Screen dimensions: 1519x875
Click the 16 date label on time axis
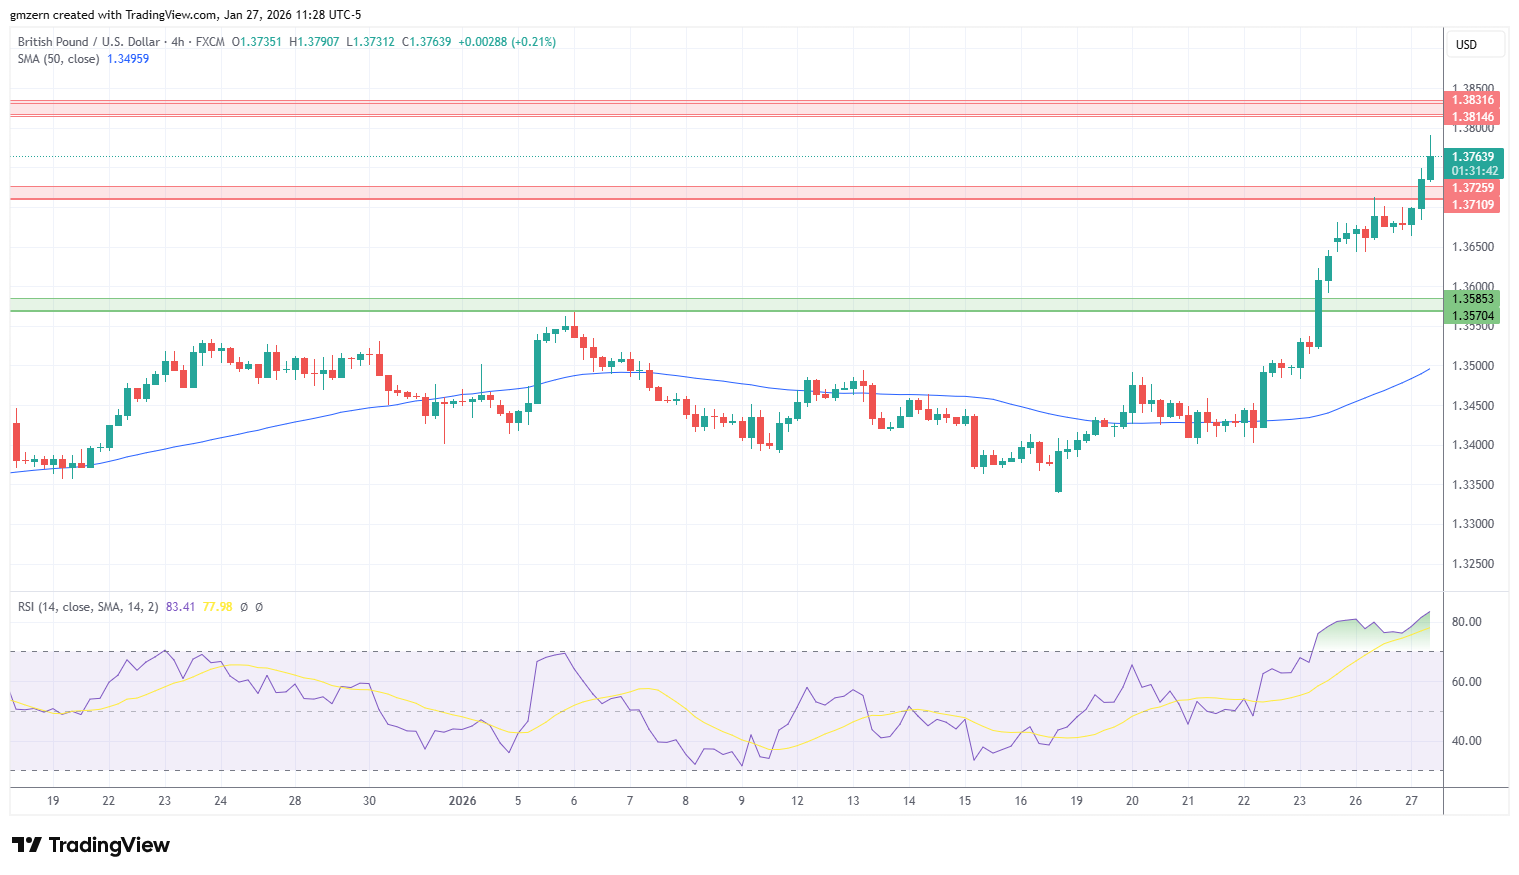pyautogui.click(x=1020, y=801)
